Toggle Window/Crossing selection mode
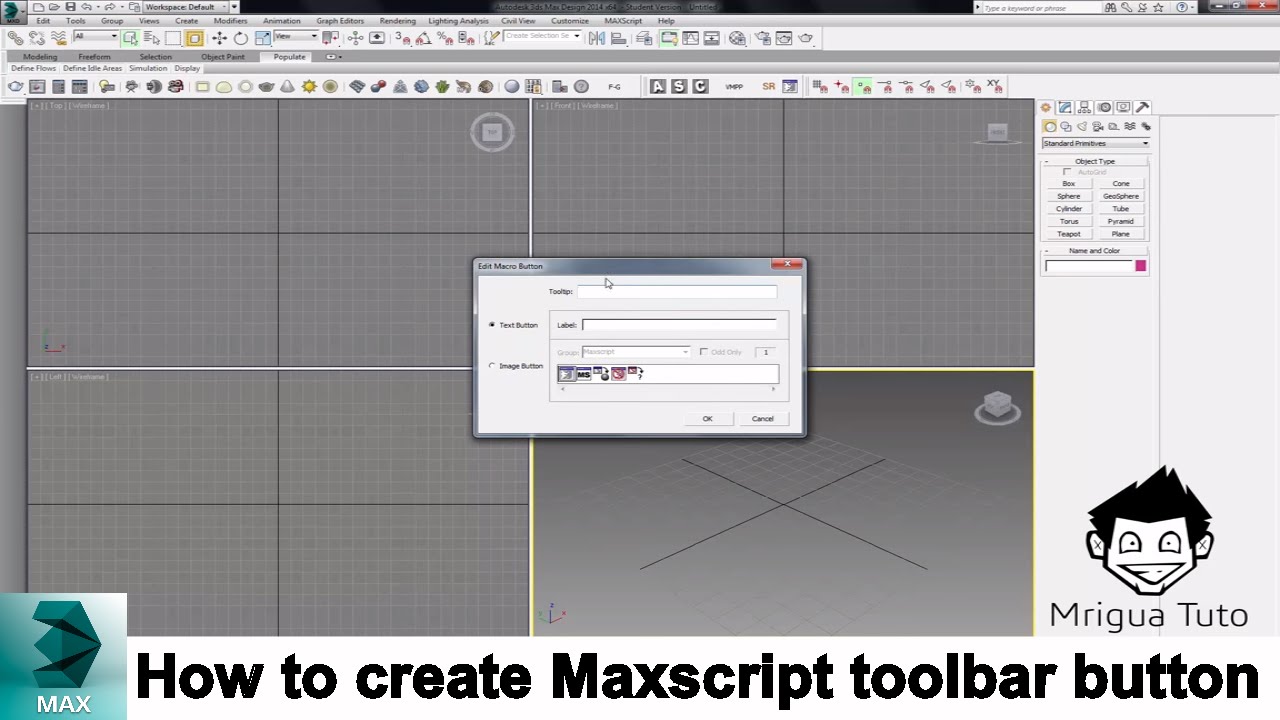Image resolution: width=1280 pixels, height=720 pixels. [194, 38]
